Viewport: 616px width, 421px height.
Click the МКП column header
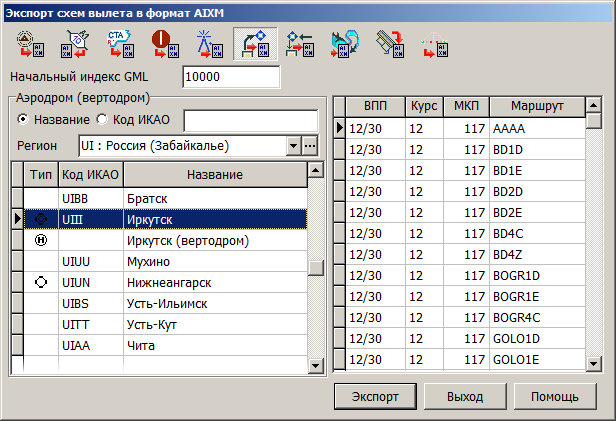click(x=466, y=106)
